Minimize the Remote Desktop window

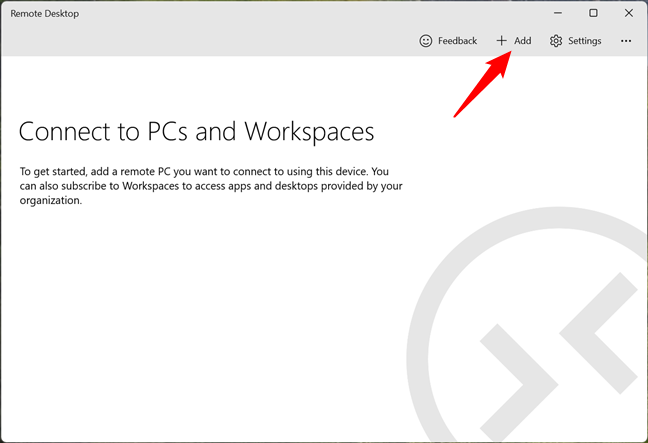(x=558, y=13)
